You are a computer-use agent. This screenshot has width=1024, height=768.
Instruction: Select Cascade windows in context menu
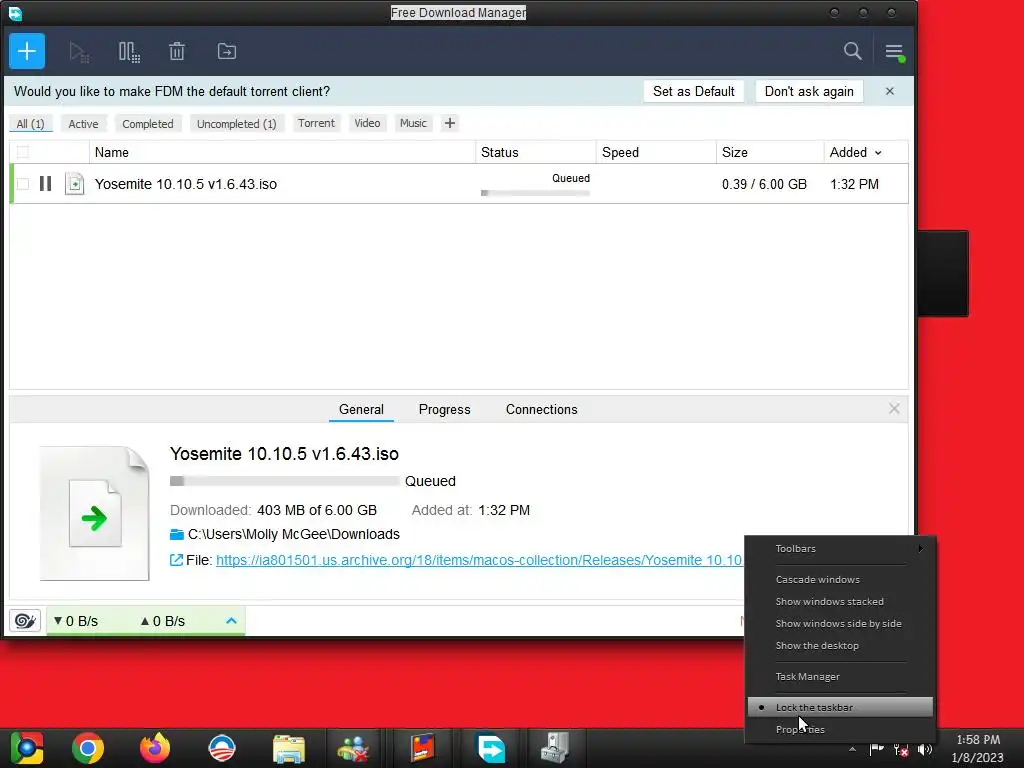(840, 579)
